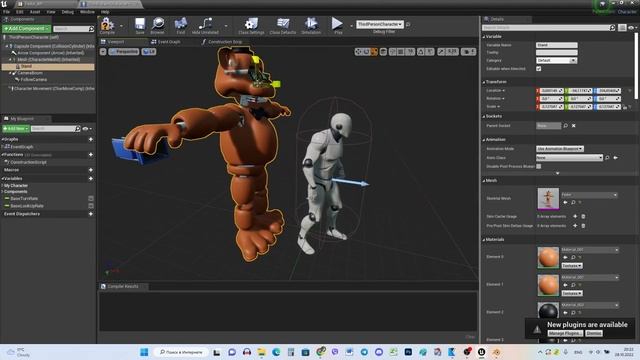Open viewport options arrow dropdown
The image size is (640, 360).
(x=103, y=52)
